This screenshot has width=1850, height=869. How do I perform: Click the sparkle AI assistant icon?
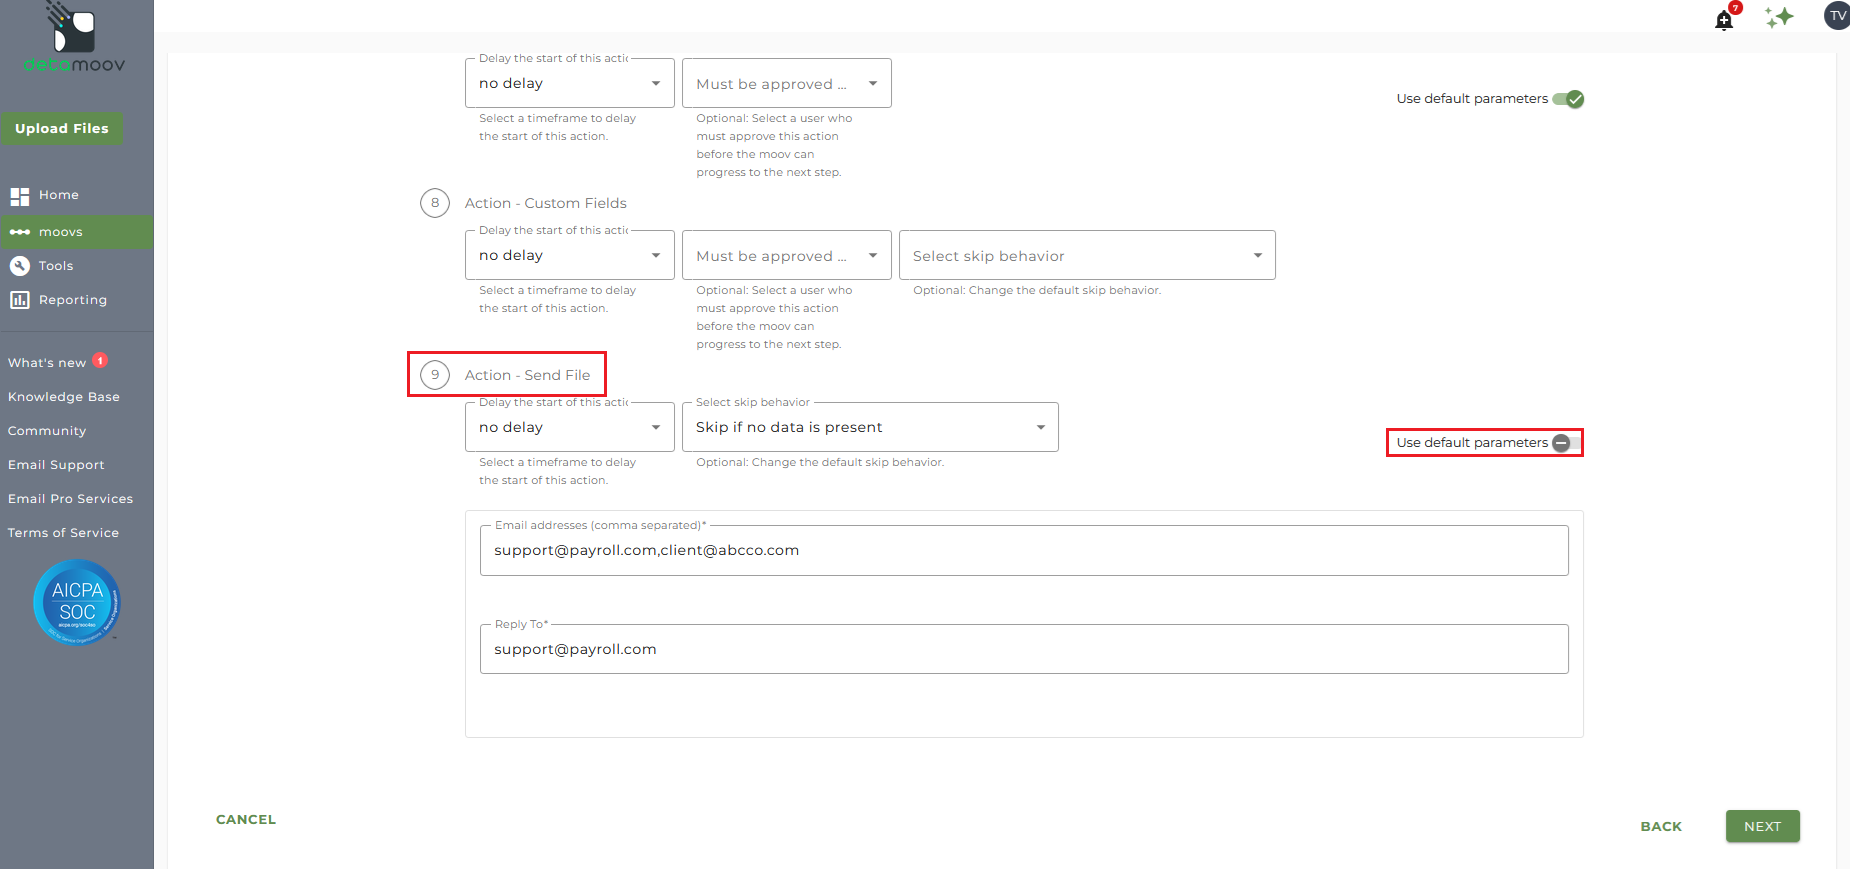coord(1779,17)
